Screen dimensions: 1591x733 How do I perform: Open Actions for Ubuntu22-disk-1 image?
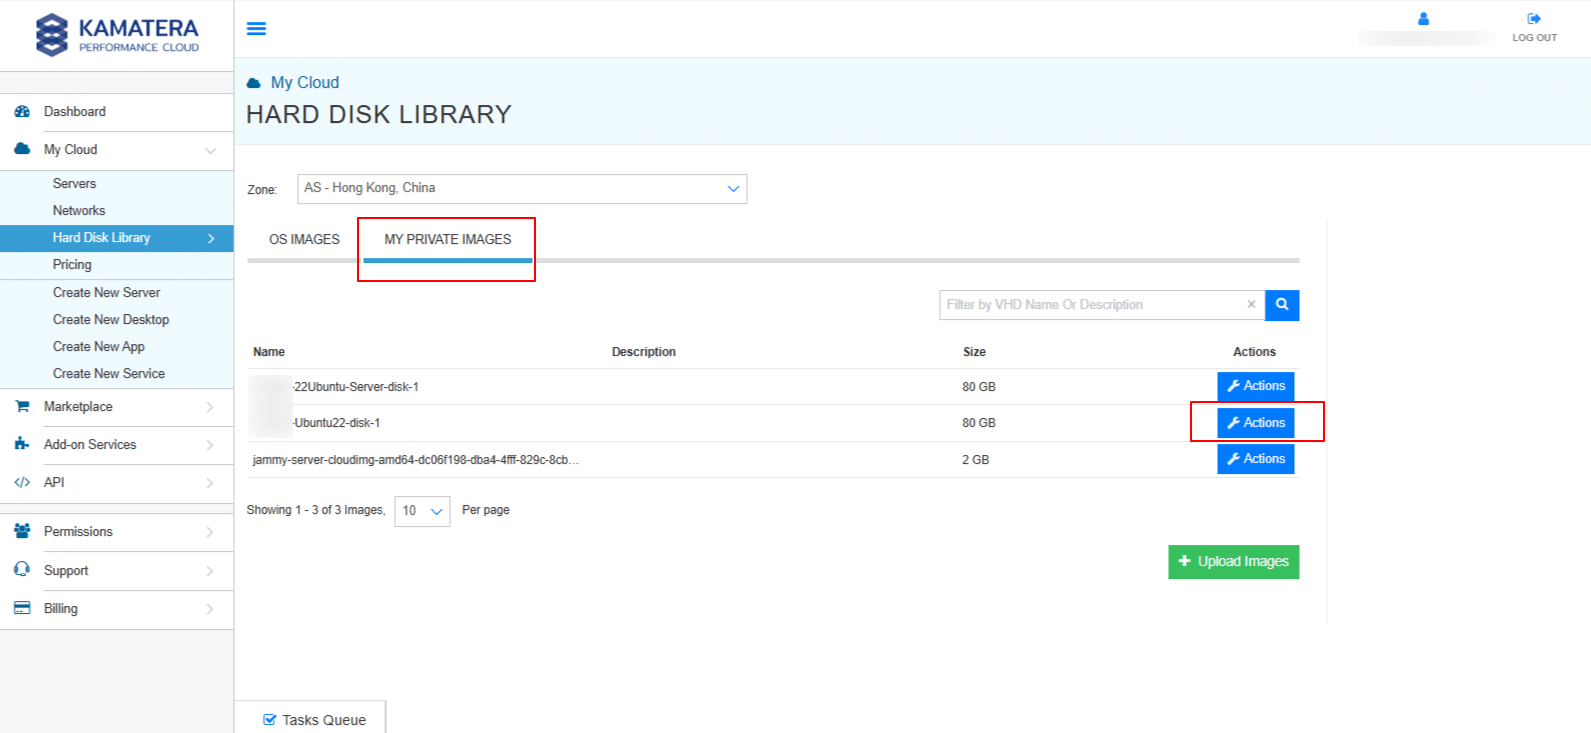pos(1255,423)
